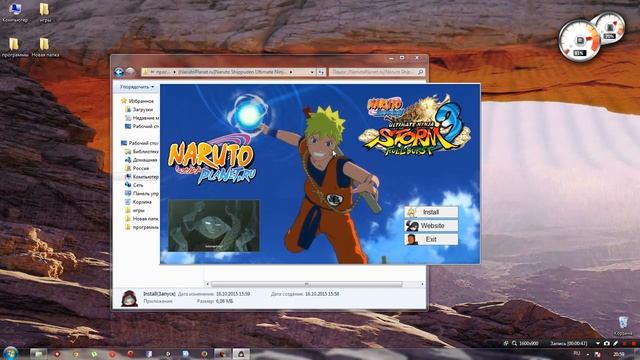640x360 pixels.
Task: Go back in the Explorer window
Action: (x=119, y=72)
